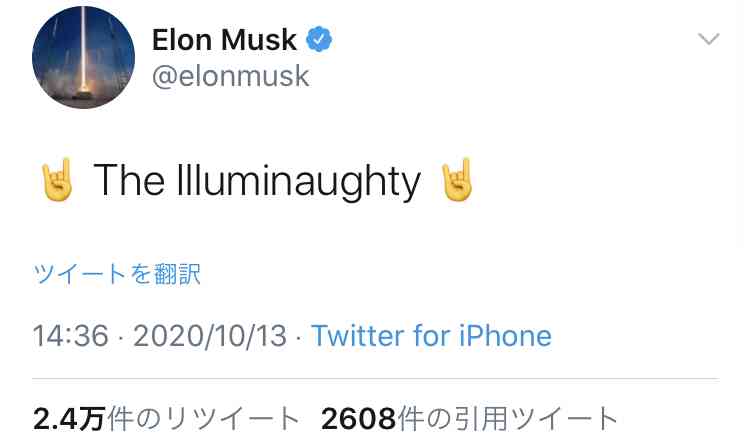Viewport: 750px width, 446px height.
Task: Click the 2.4万 retweet count
Action: 68,419
